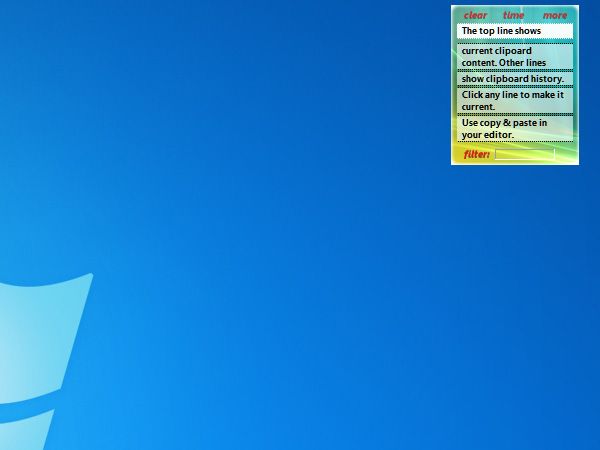600x450 pixels.
Task: Pick the 'show clipboard history.' entry
Action: (515, 79)
